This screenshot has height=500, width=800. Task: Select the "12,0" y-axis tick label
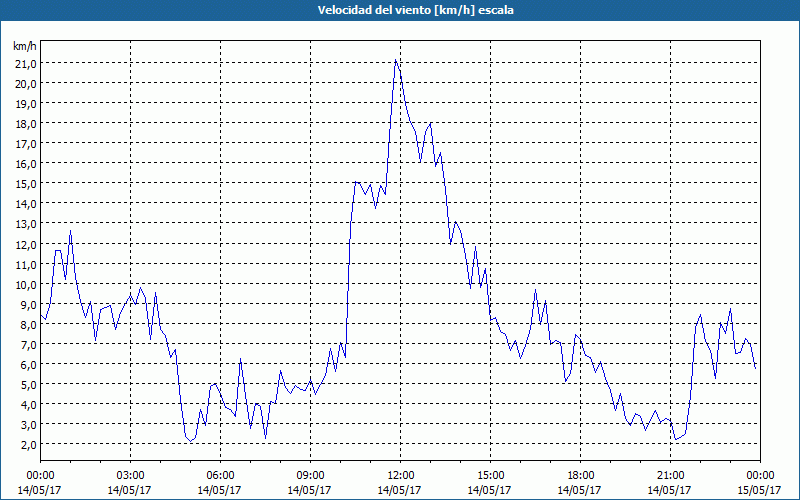point(27,244)
